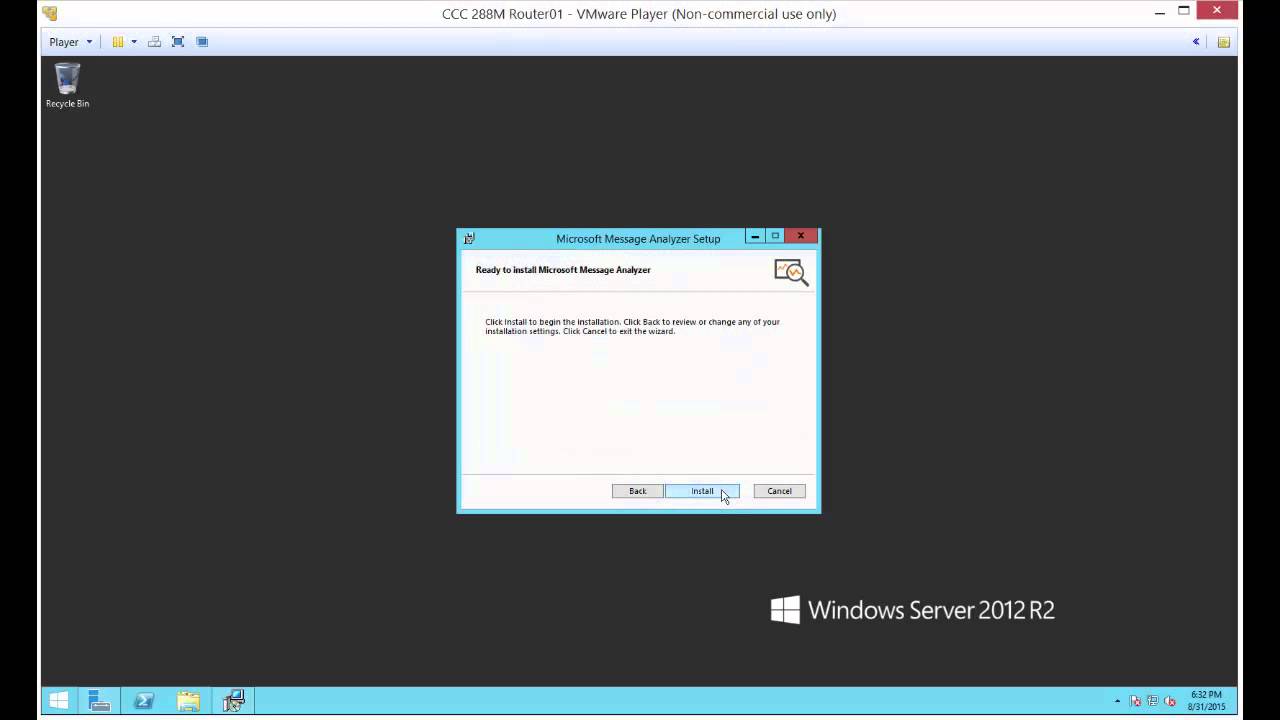
Task: Send Ctrl+Alt+Del to the virtual machine
Action: tap(154, 42)
